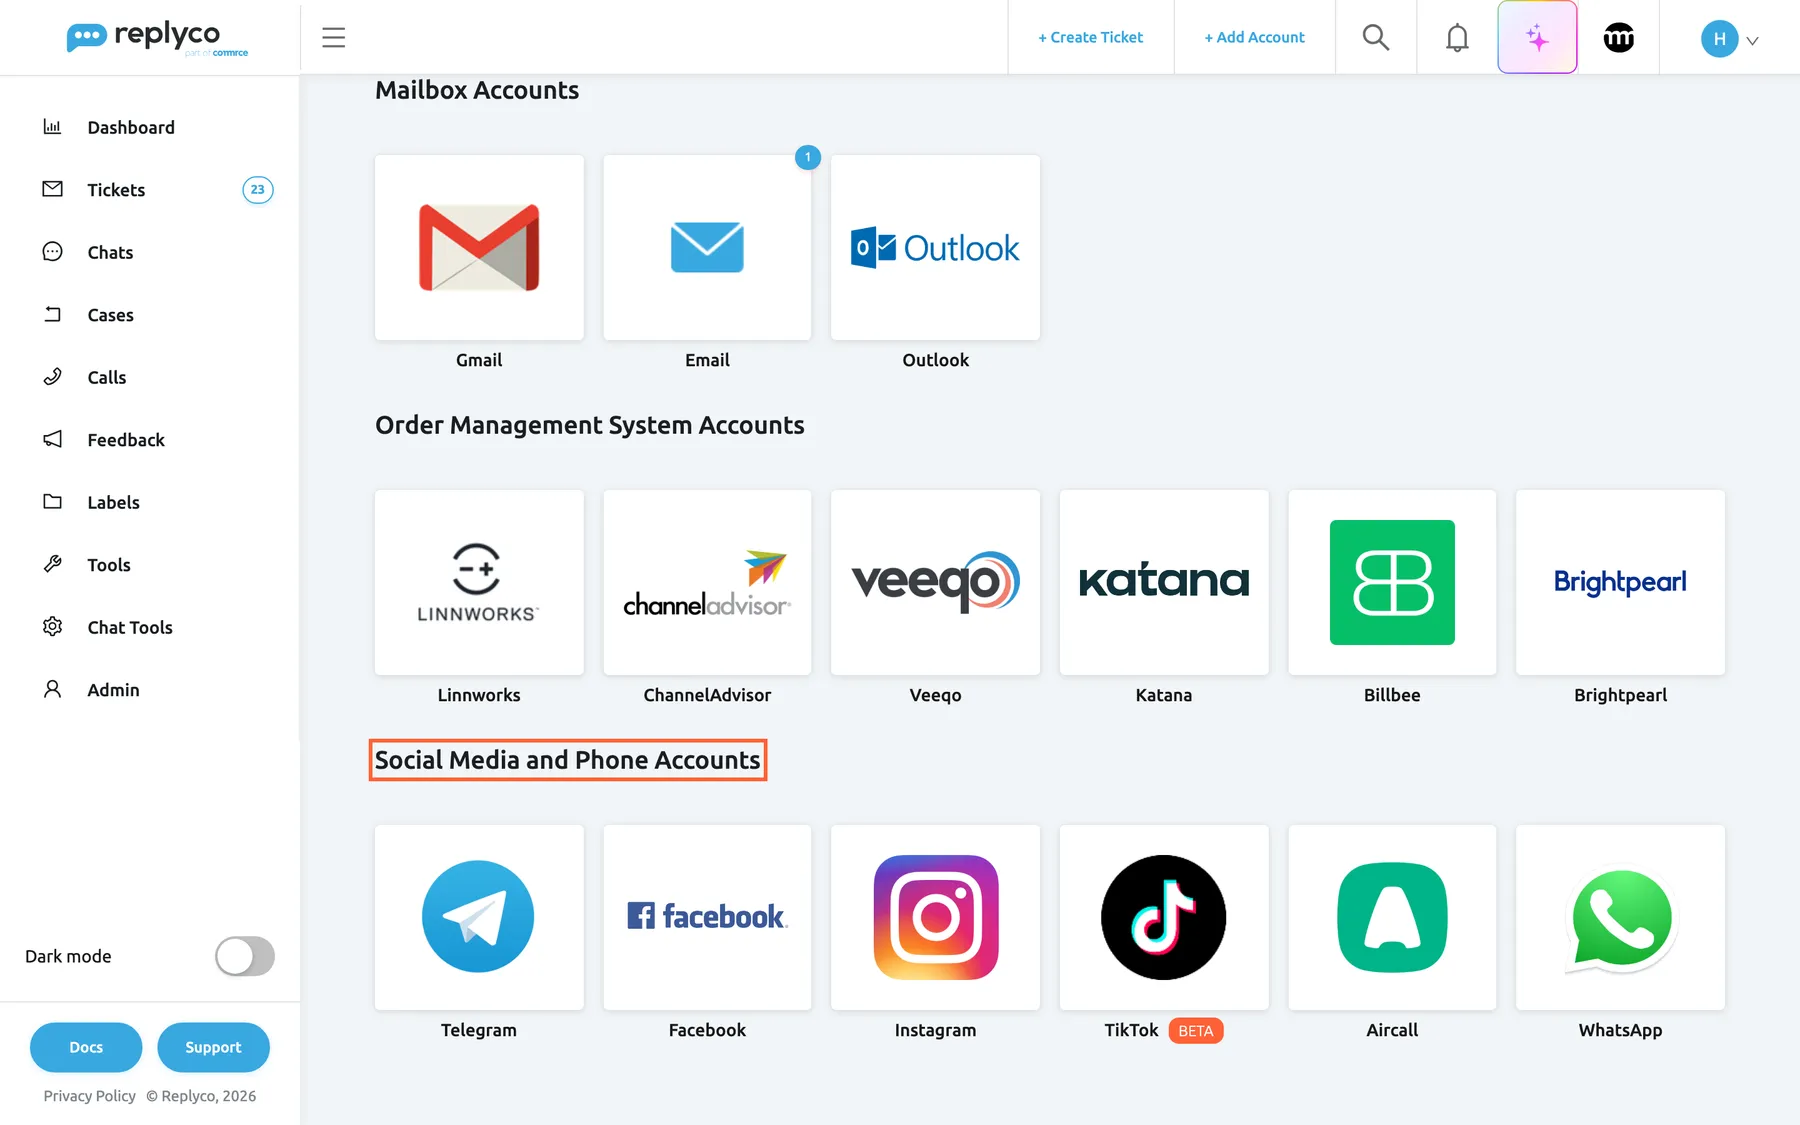Click the black round M logo icon
Image resolution: width=1800 pixels, height=1125 pixels.
pos(1618,37)
